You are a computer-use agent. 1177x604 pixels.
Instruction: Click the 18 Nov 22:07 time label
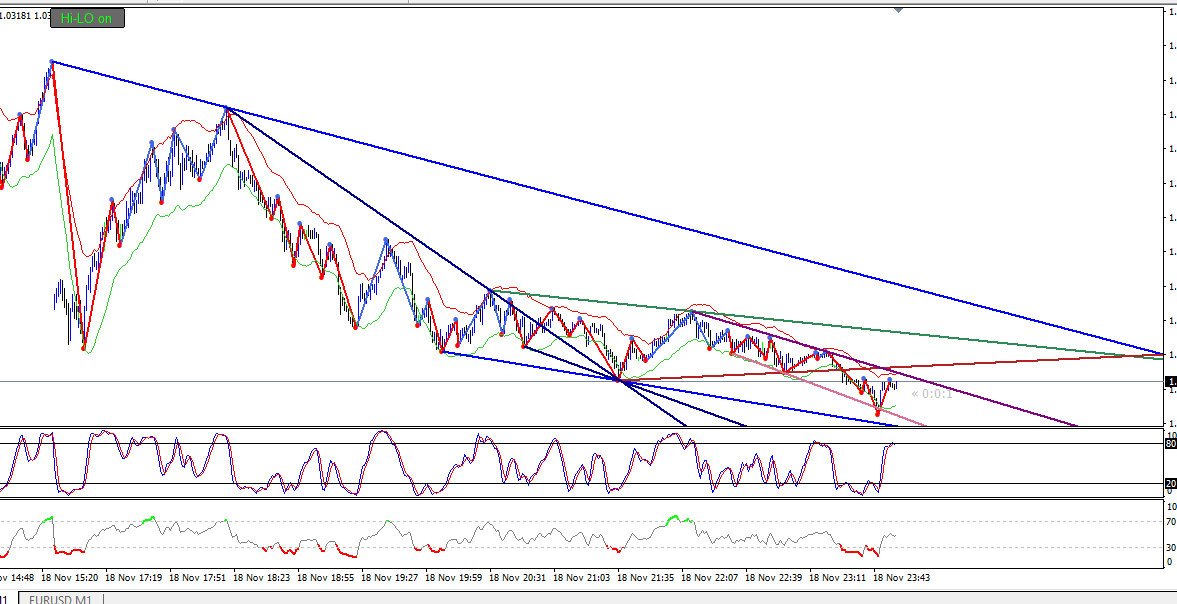710,578
